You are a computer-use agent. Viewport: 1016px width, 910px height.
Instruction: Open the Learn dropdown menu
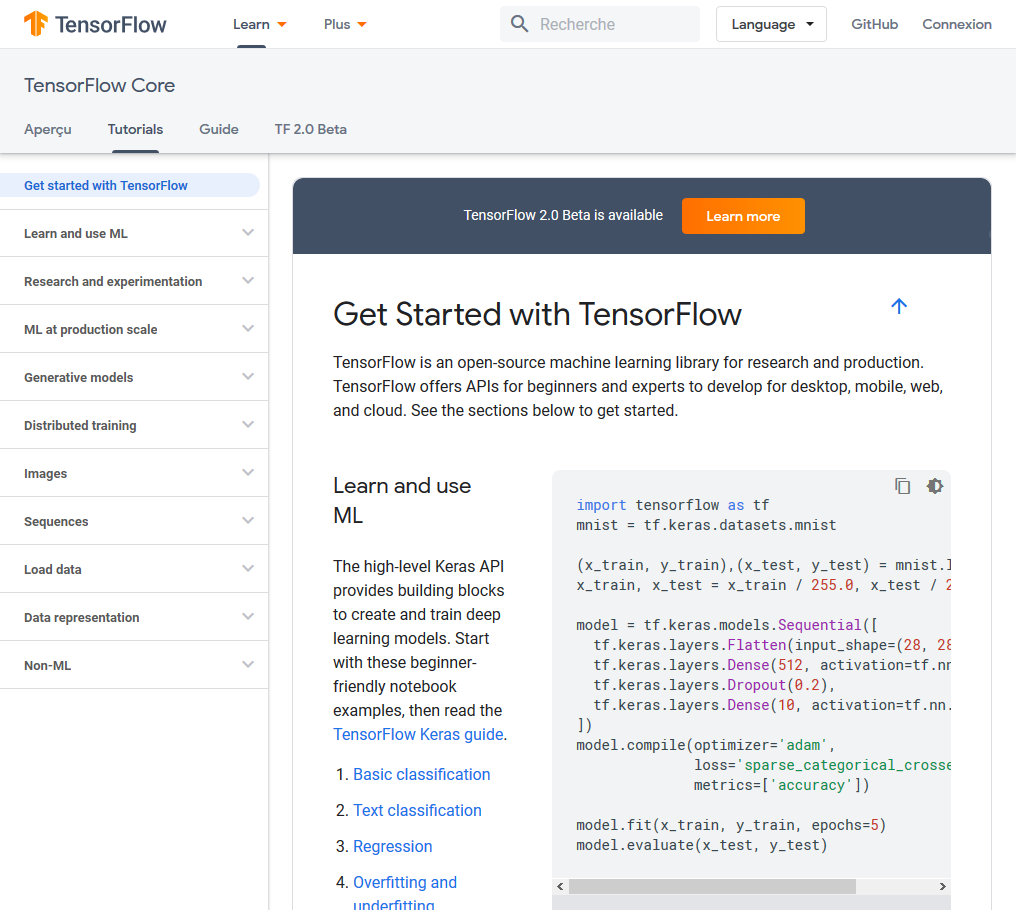point(259,24)
